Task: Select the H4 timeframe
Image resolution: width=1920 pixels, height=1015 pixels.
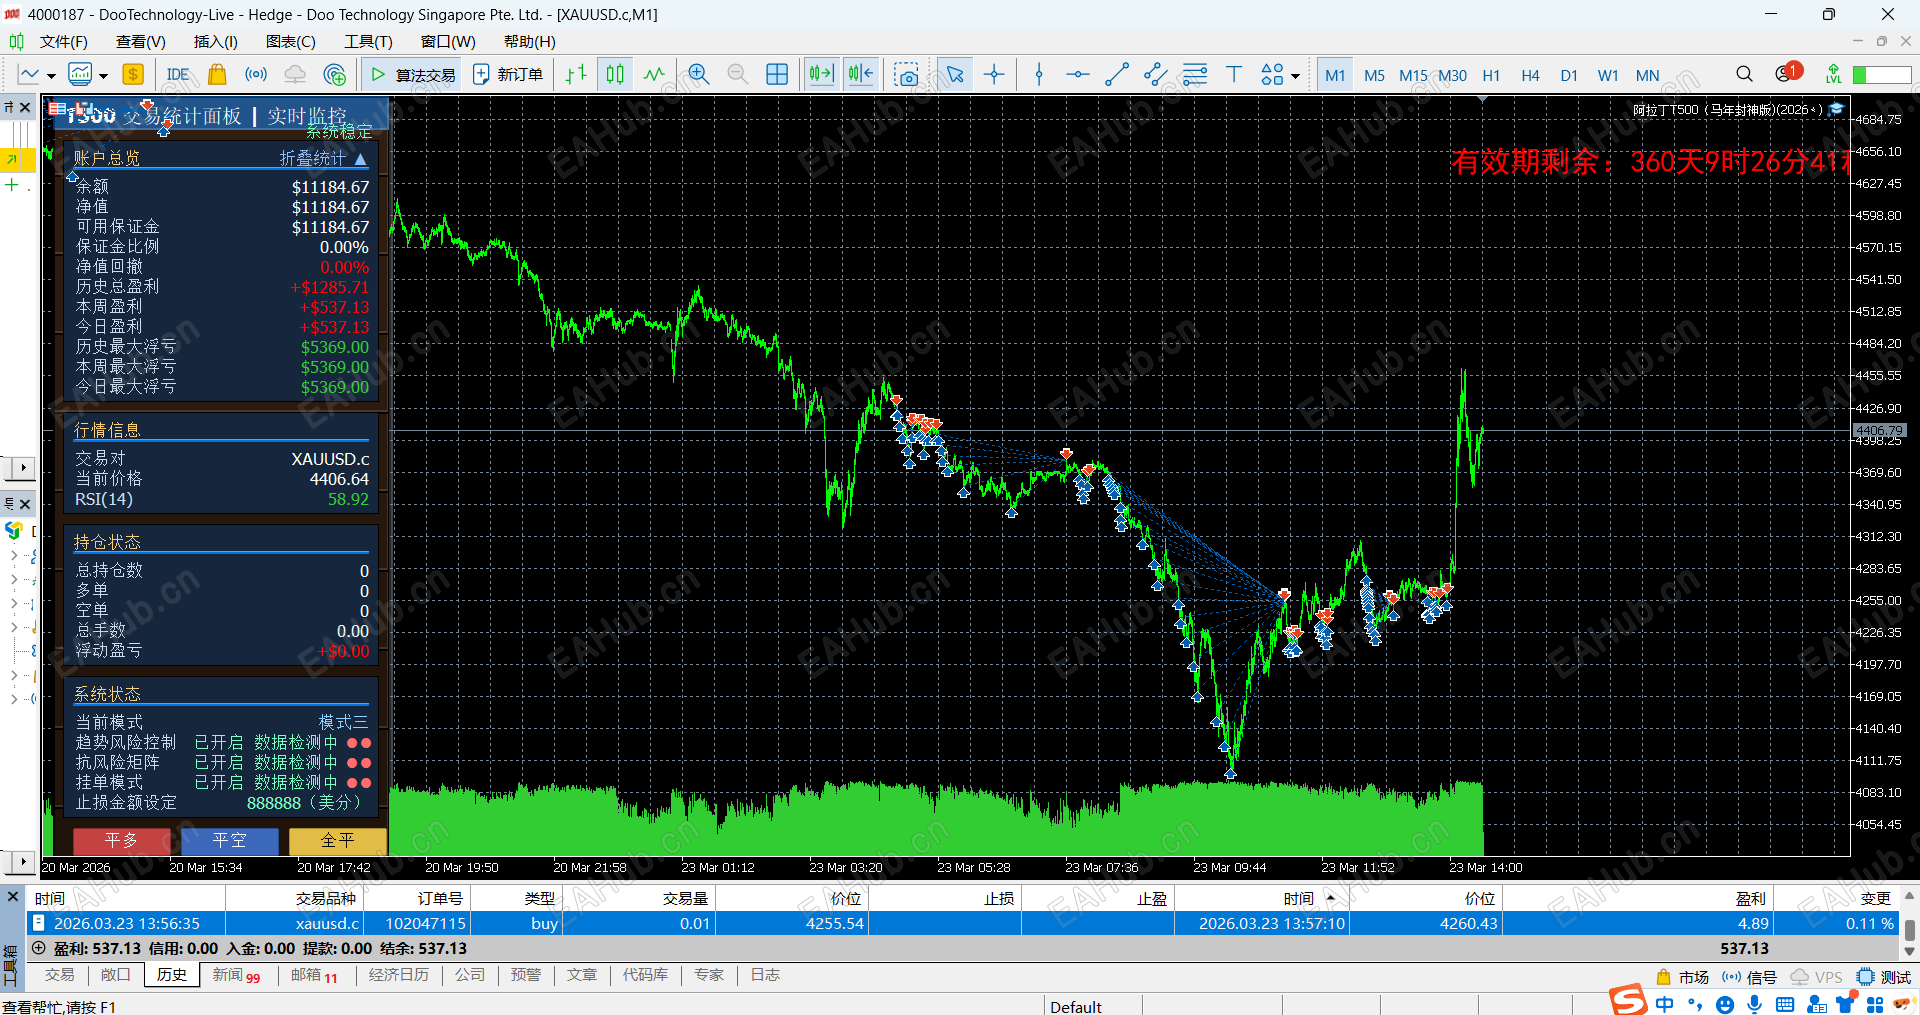Action: [1530, 75]
